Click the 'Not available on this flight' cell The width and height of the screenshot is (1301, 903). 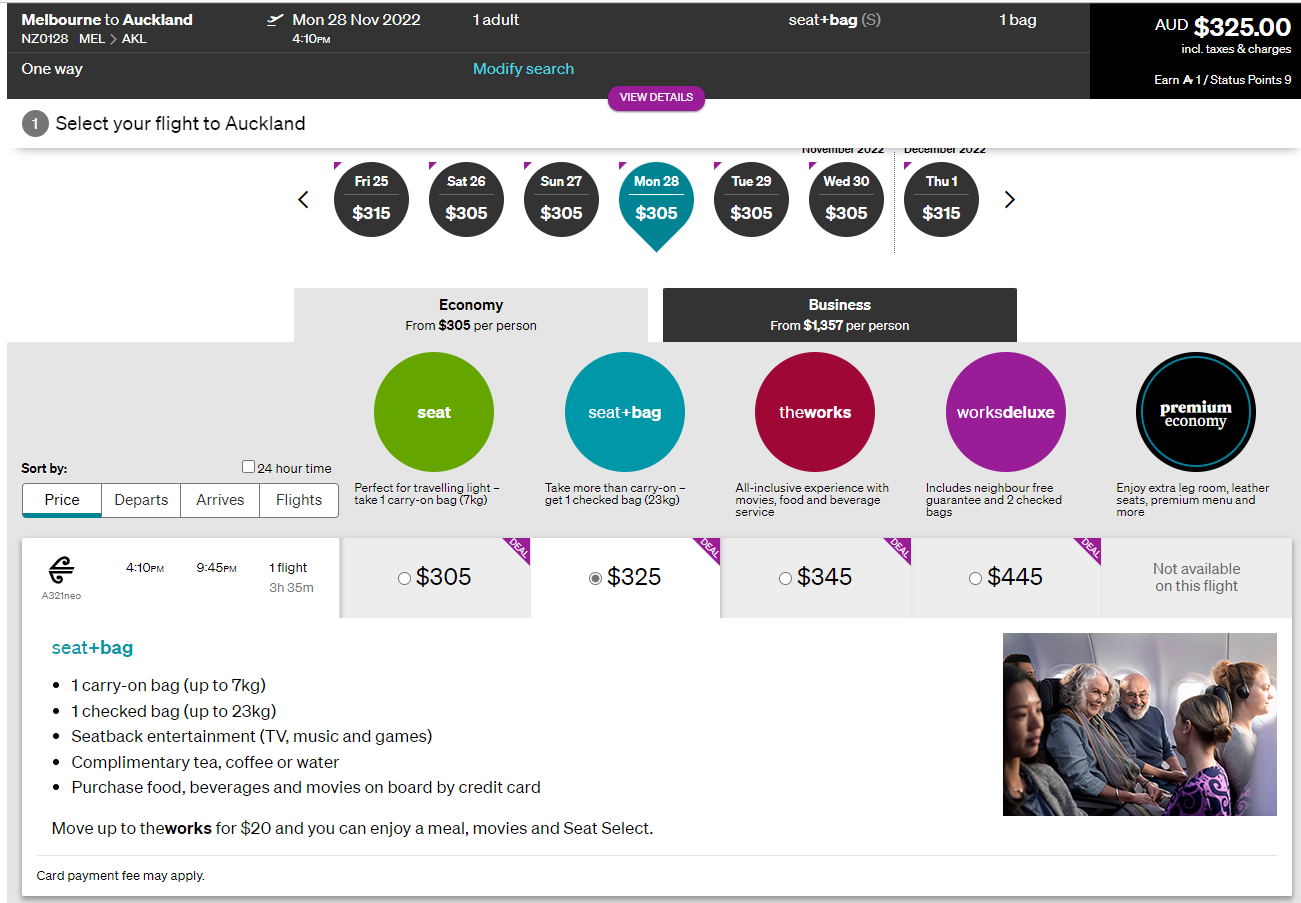(x=1196, y=577)
